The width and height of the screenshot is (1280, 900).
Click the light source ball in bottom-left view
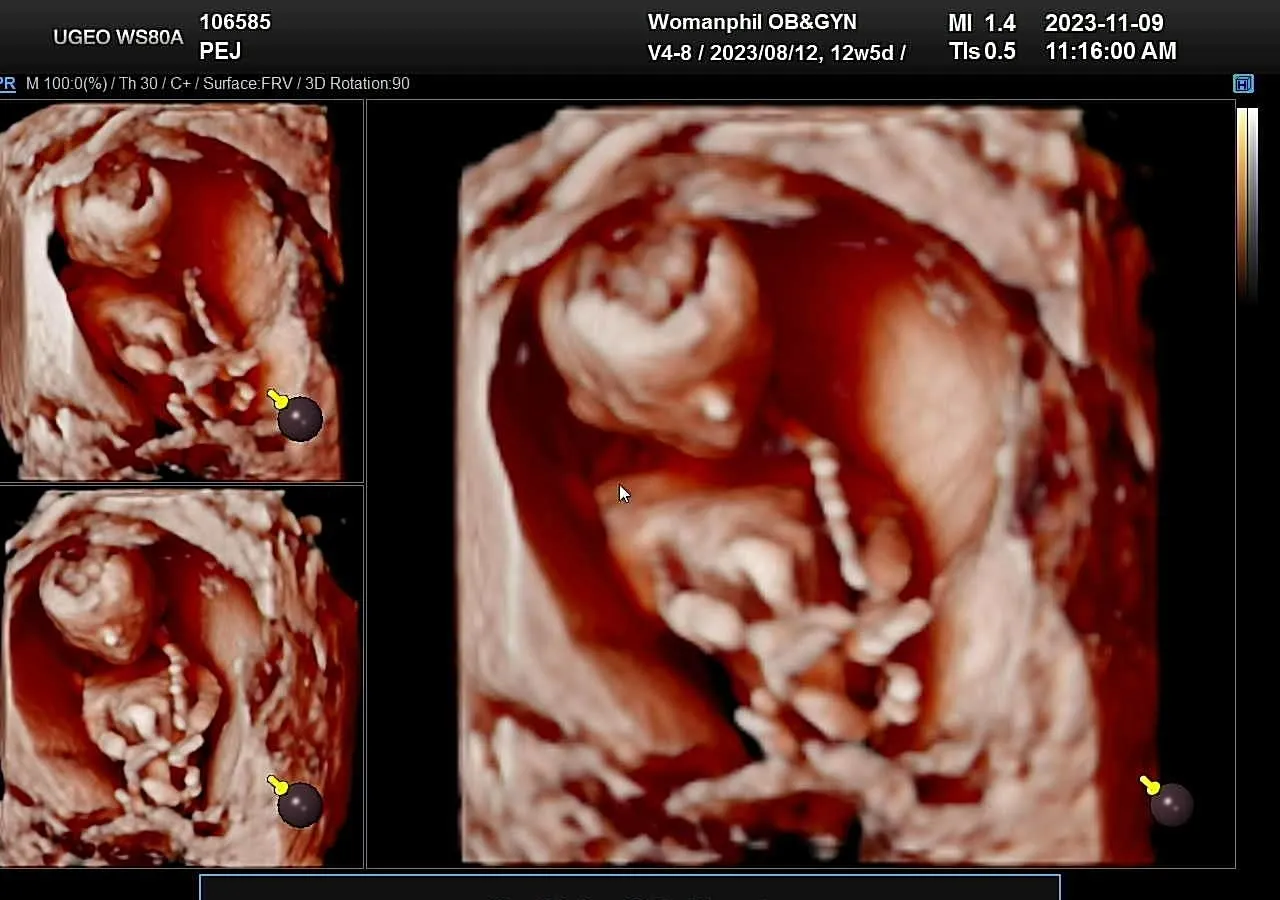300,805
